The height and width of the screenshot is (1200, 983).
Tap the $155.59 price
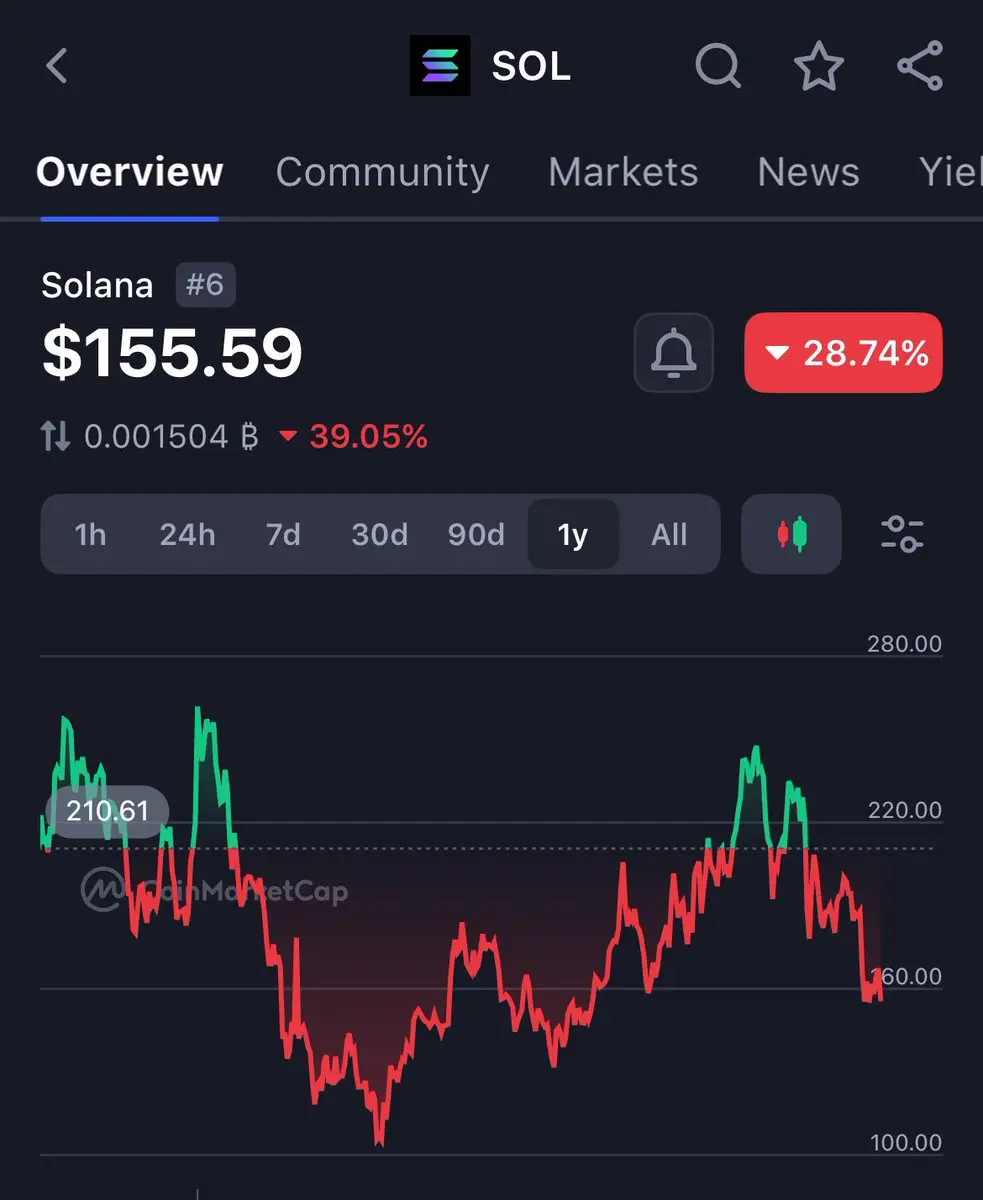pos(172,353)
